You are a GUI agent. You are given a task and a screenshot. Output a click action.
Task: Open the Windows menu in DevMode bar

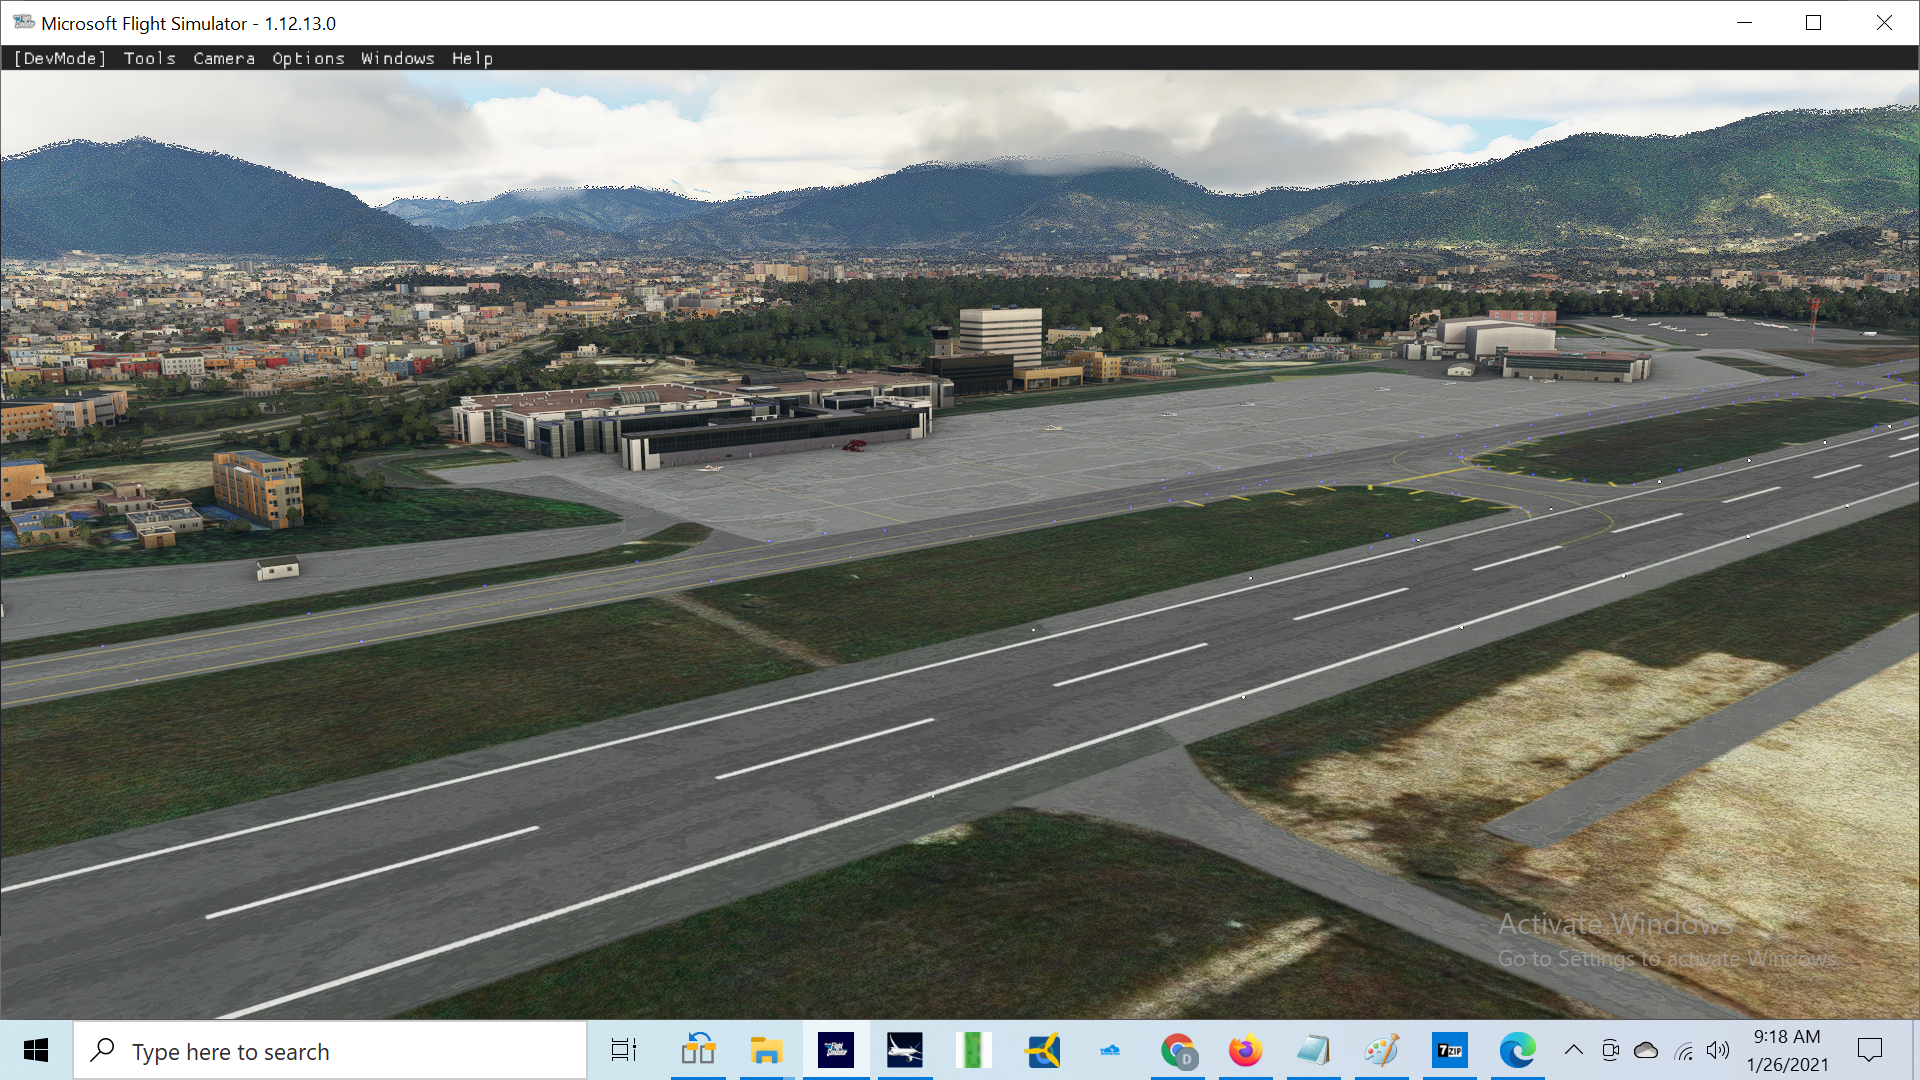pyautogui.click(x=398, y=58)
